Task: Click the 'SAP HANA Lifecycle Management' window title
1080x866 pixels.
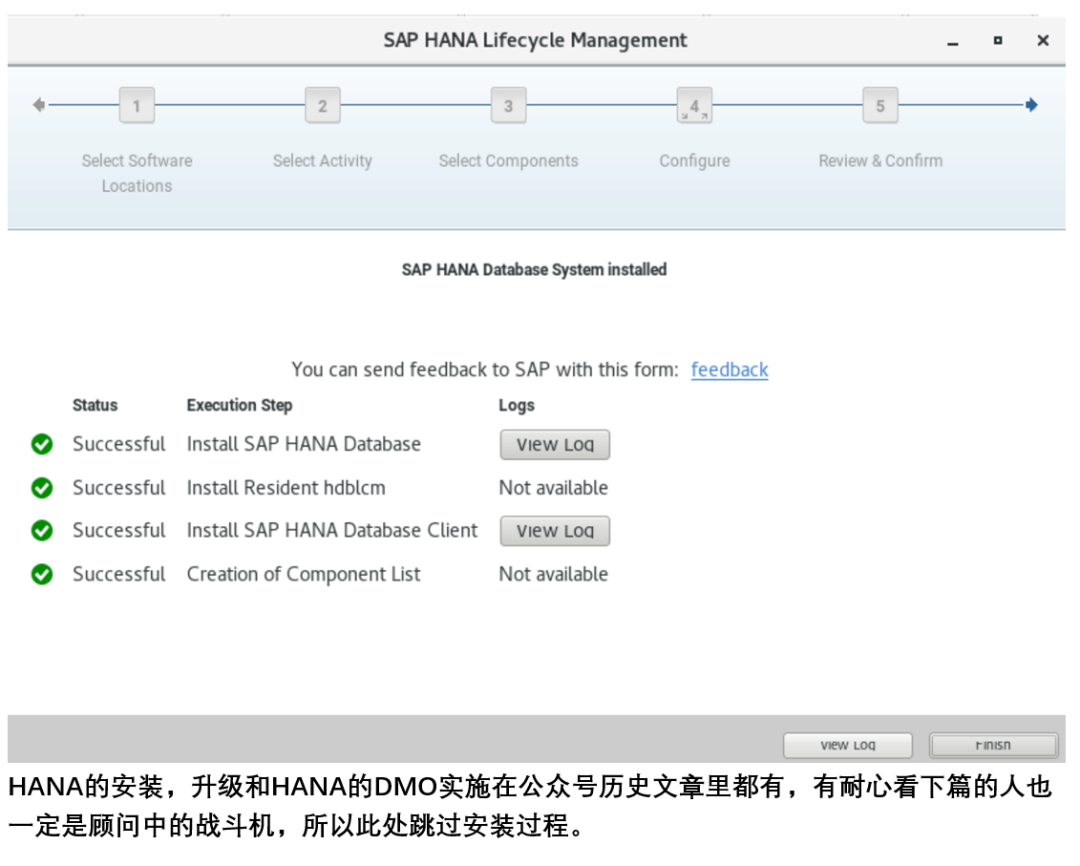Action: click(535, 41)
